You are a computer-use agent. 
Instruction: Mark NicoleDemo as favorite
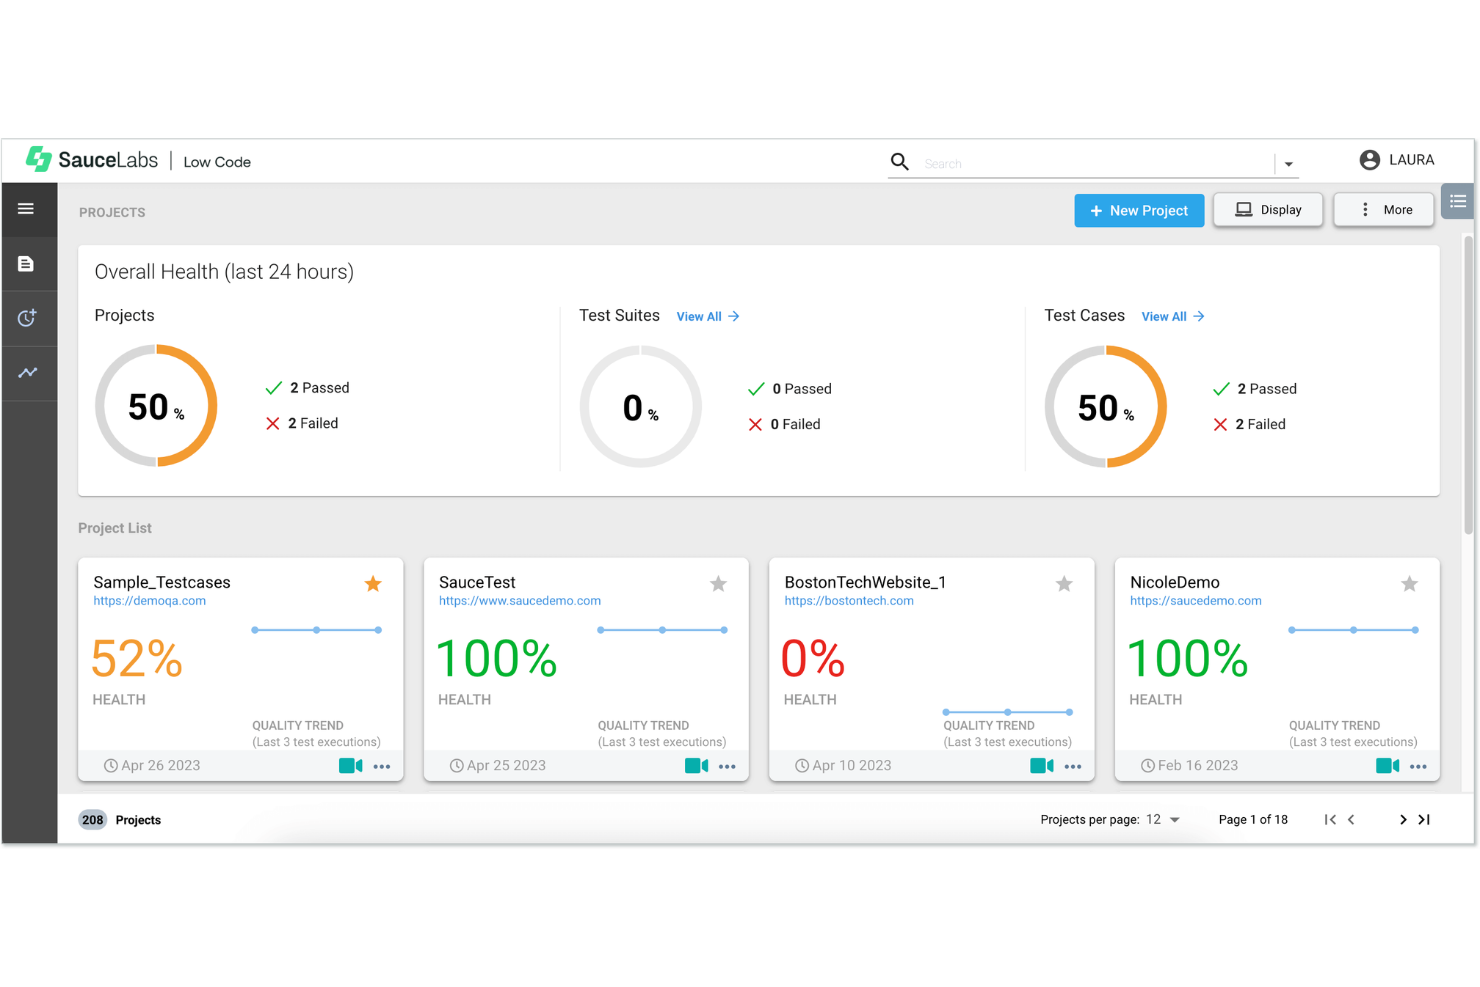pyautogui.click(x=1409, y=583)
